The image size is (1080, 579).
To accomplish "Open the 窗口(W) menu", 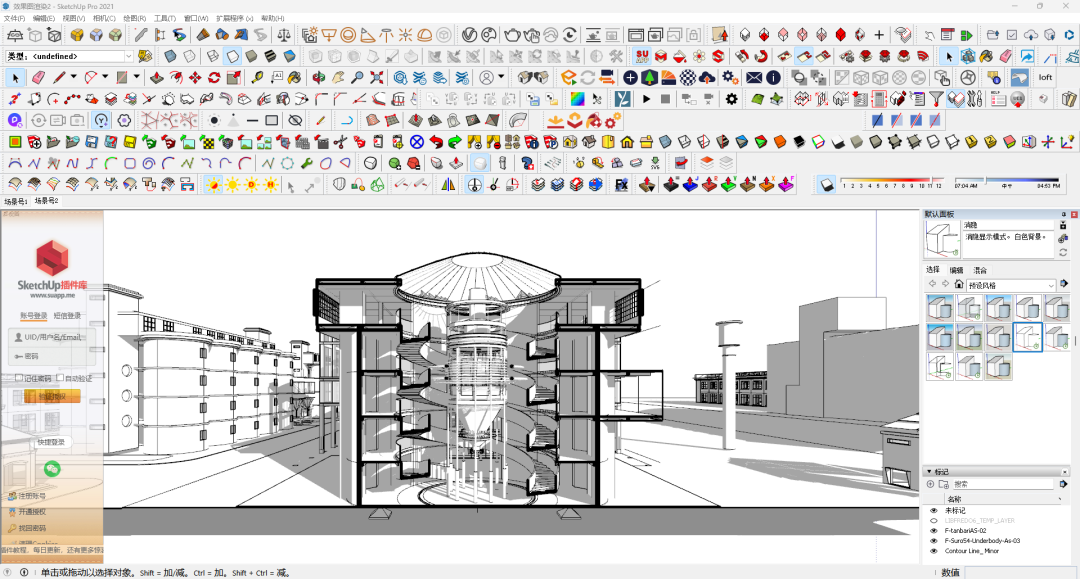I will click(196, 19).
